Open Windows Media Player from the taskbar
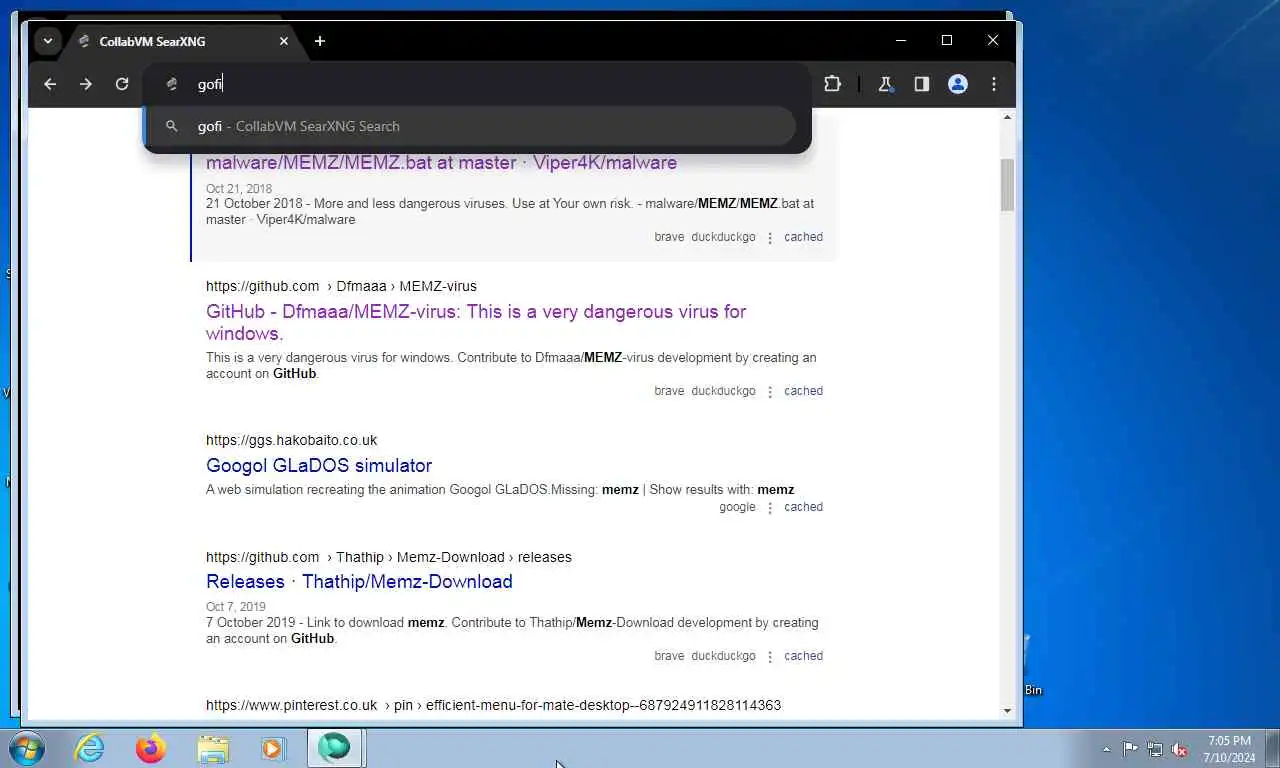The image size is (1280, 768). 273,748
